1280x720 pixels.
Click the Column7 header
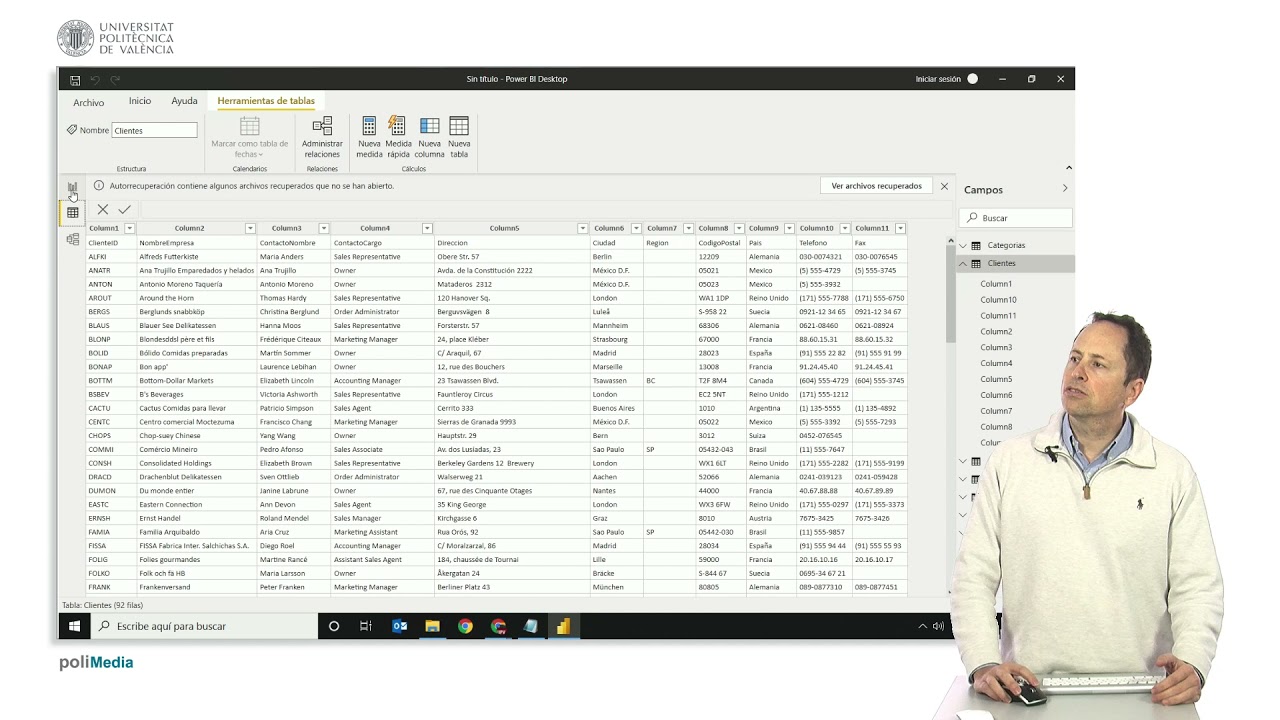662,229
